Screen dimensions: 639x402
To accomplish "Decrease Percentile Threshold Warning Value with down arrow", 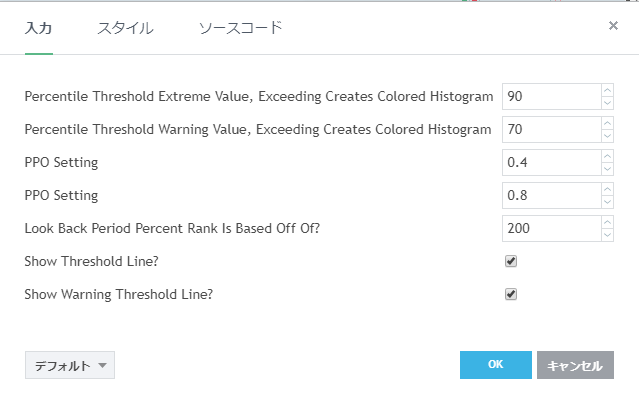I will 607,135.
